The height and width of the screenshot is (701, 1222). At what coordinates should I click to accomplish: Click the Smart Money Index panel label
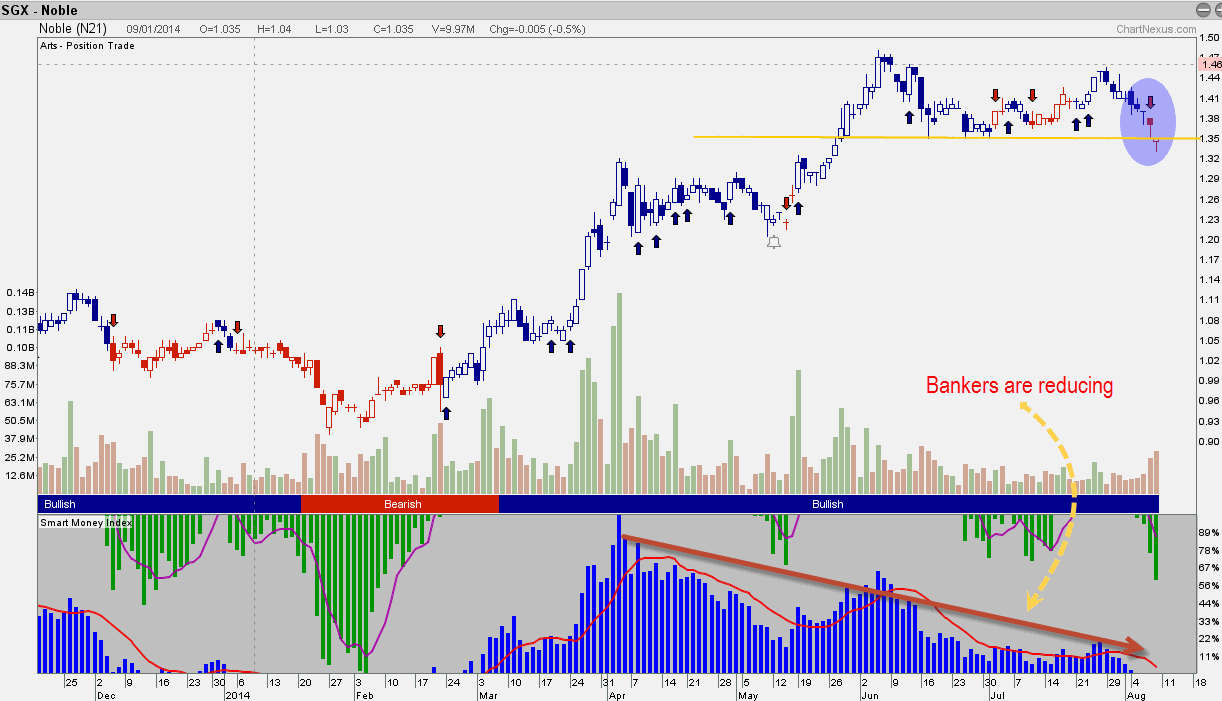click(86, 522)
